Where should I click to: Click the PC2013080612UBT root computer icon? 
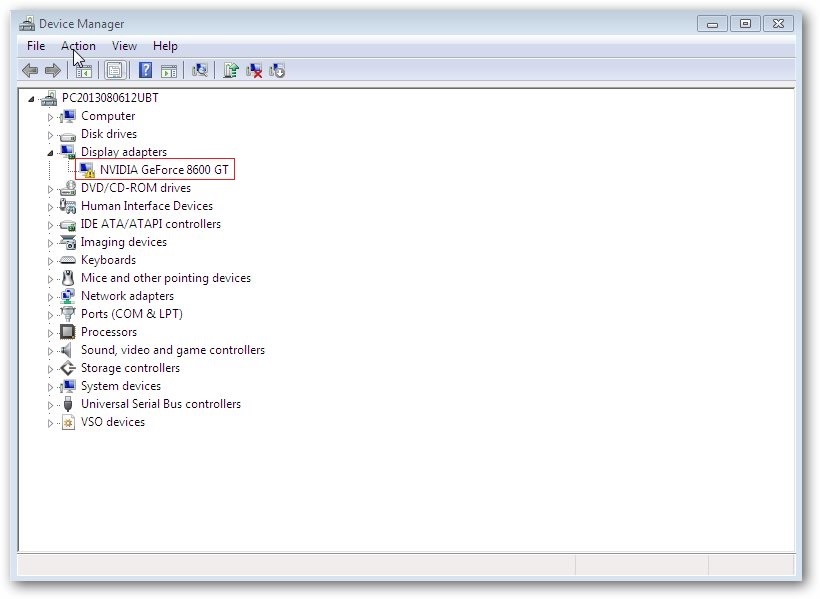pyautogui.click(x=49, y=98)
